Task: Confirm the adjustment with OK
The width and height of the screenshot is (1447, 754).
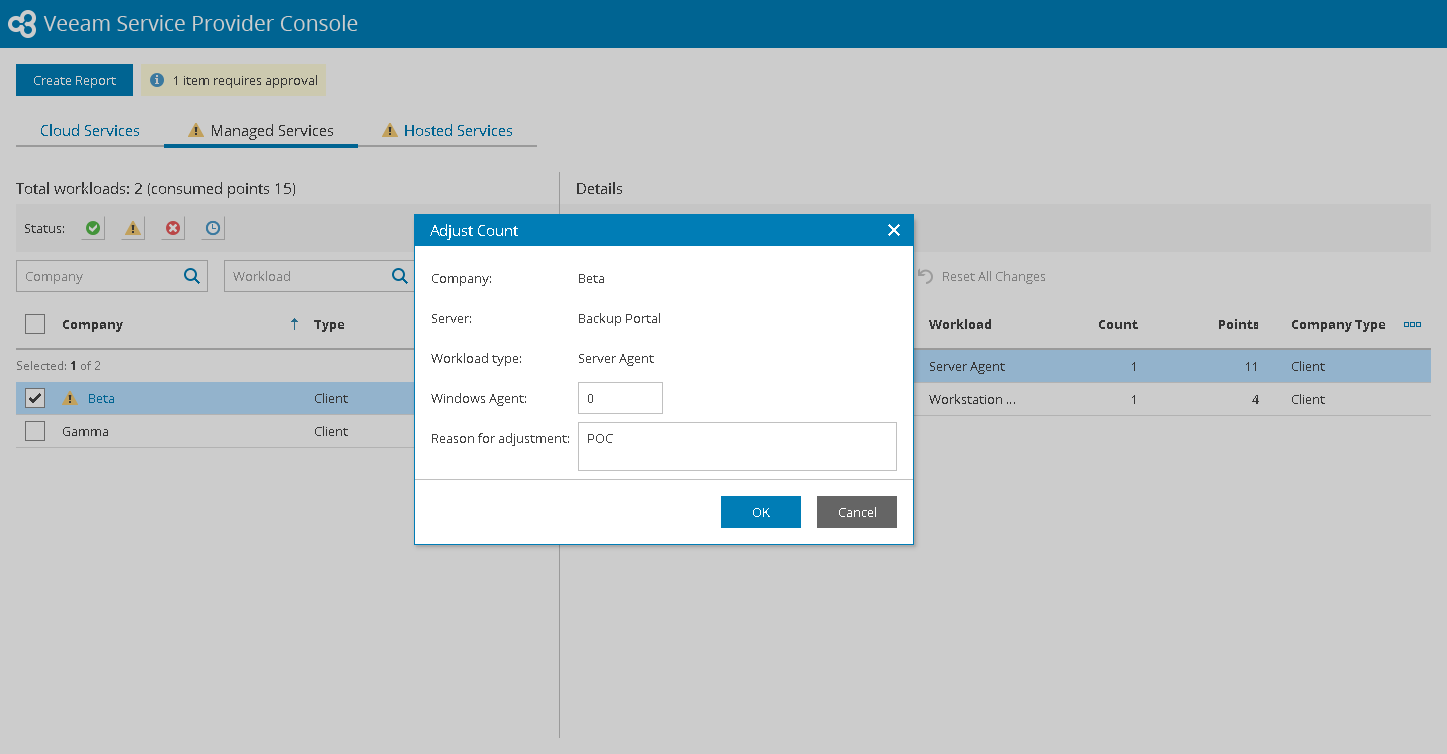Action: coord(761,512)
